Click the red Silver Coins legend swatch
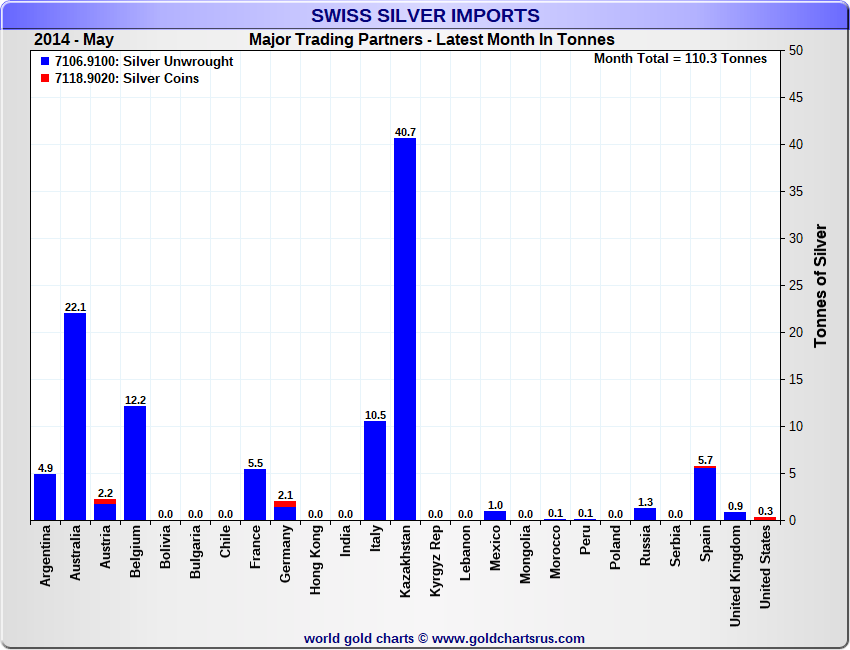 pyautogui.click(x=44, y=79)
